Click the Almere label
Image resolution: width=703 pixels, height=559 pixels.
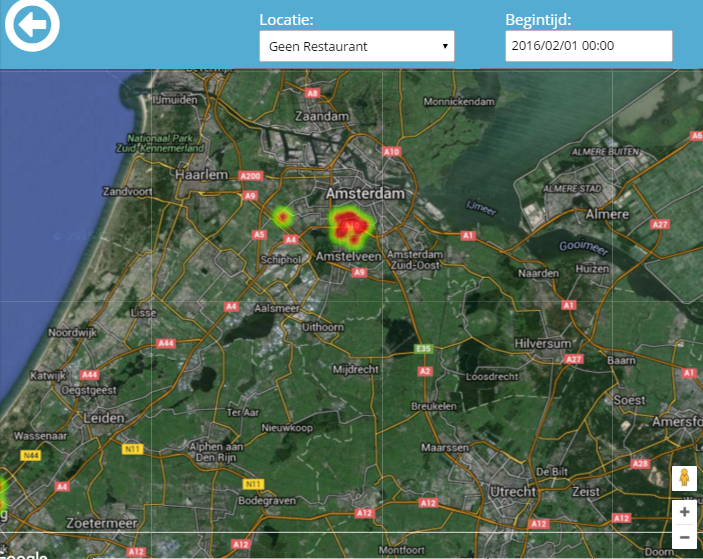608,214
